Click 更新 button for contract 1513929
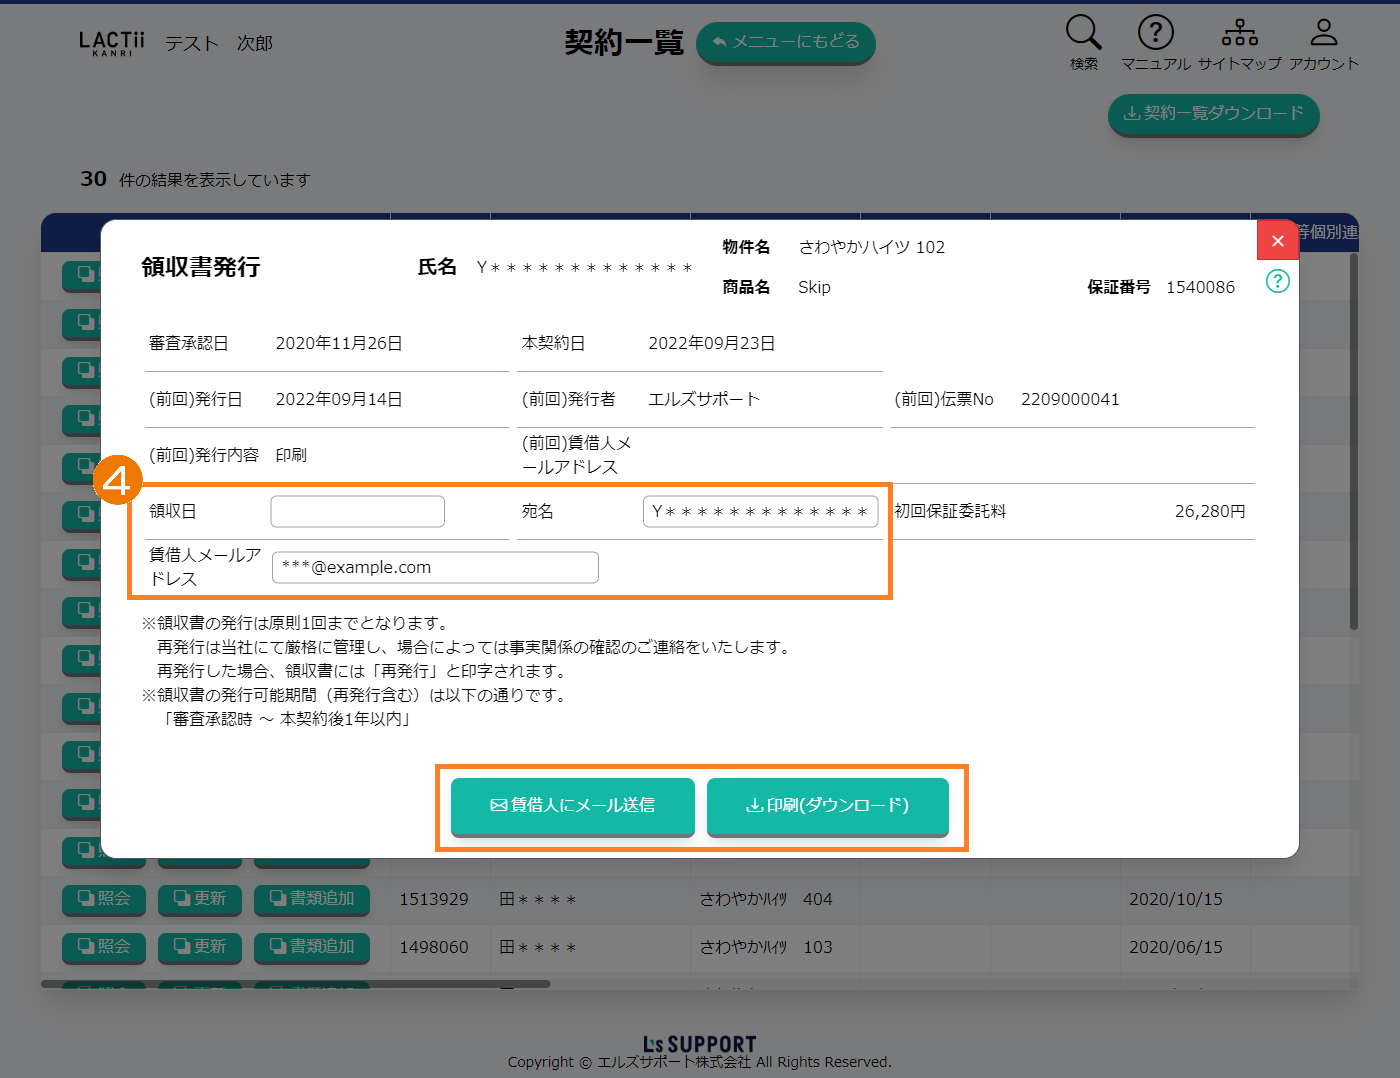This screenshot has width=1400, height=1078. 200,899
